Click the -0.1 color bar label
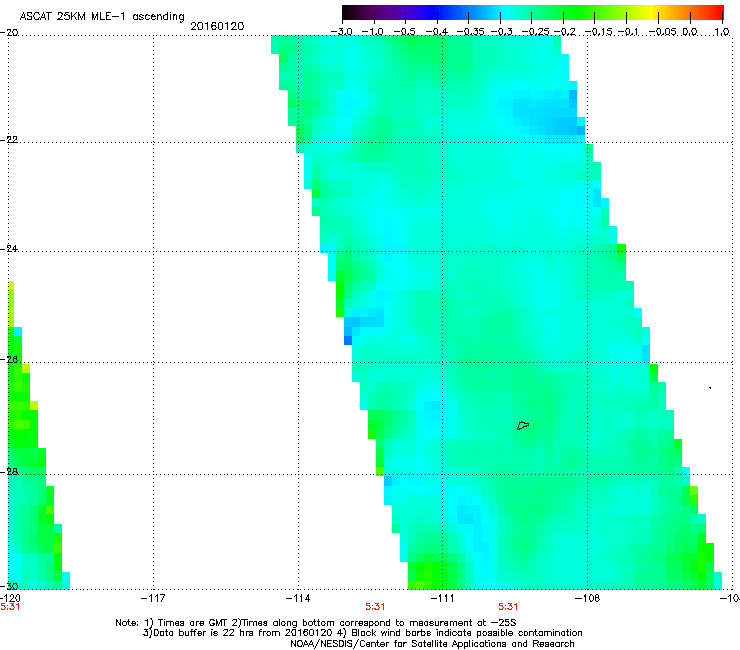Viewport: 740px width, 650px height. pos(628,32)
